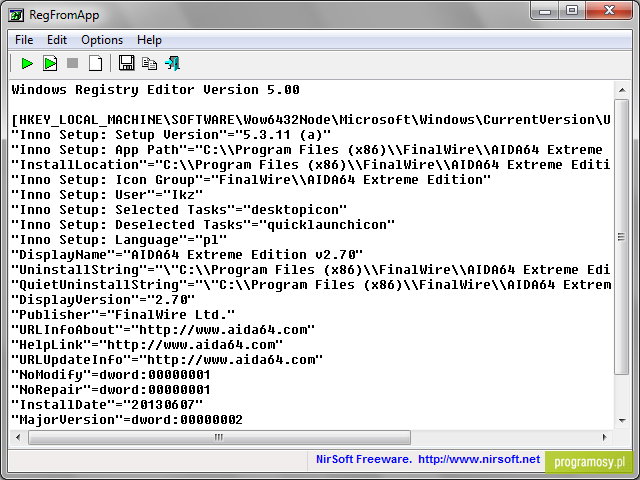Click the 'Deselected Tasks'='quicklaunchicon' line

pos(203,225)
